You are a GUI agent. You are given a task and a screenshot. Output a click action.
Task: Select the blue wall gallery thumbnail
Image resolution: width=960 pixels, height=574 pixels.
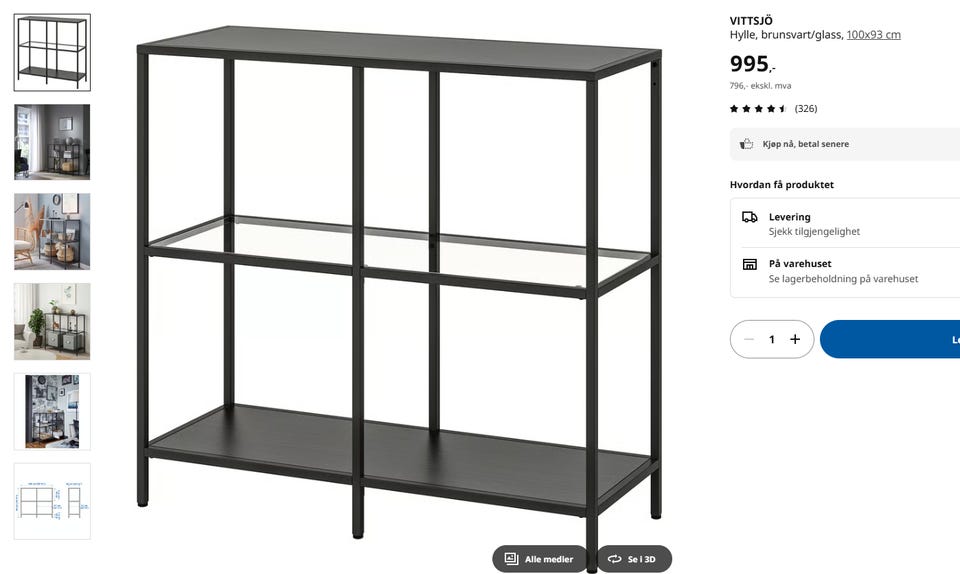coord(52,411)
